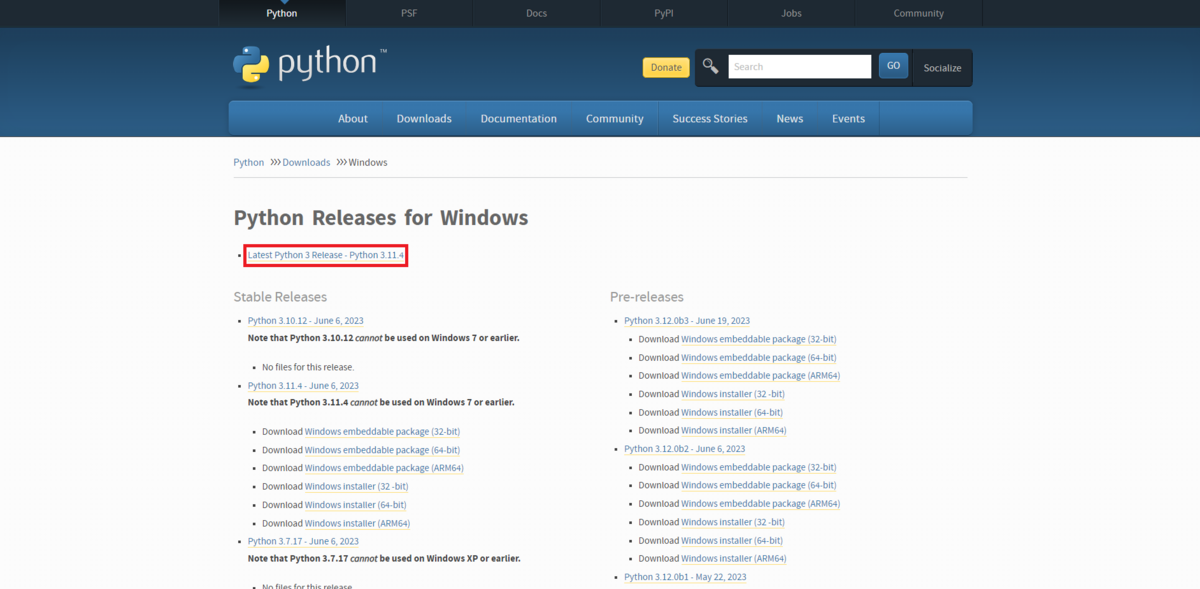This screenshot has width=1200, height=589.
Task: Go to Downloads breadcrumb link
Action: 306,162
